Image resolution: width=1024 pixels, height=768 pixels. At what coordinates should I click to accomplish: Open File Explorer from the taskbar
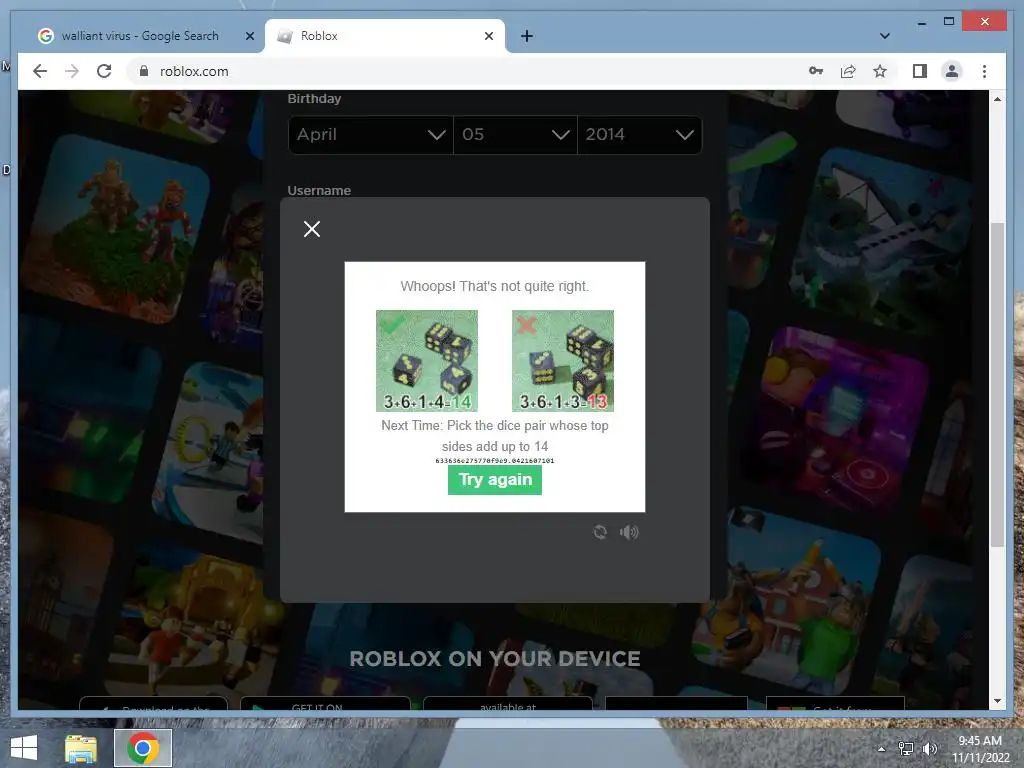pos(80,748)
